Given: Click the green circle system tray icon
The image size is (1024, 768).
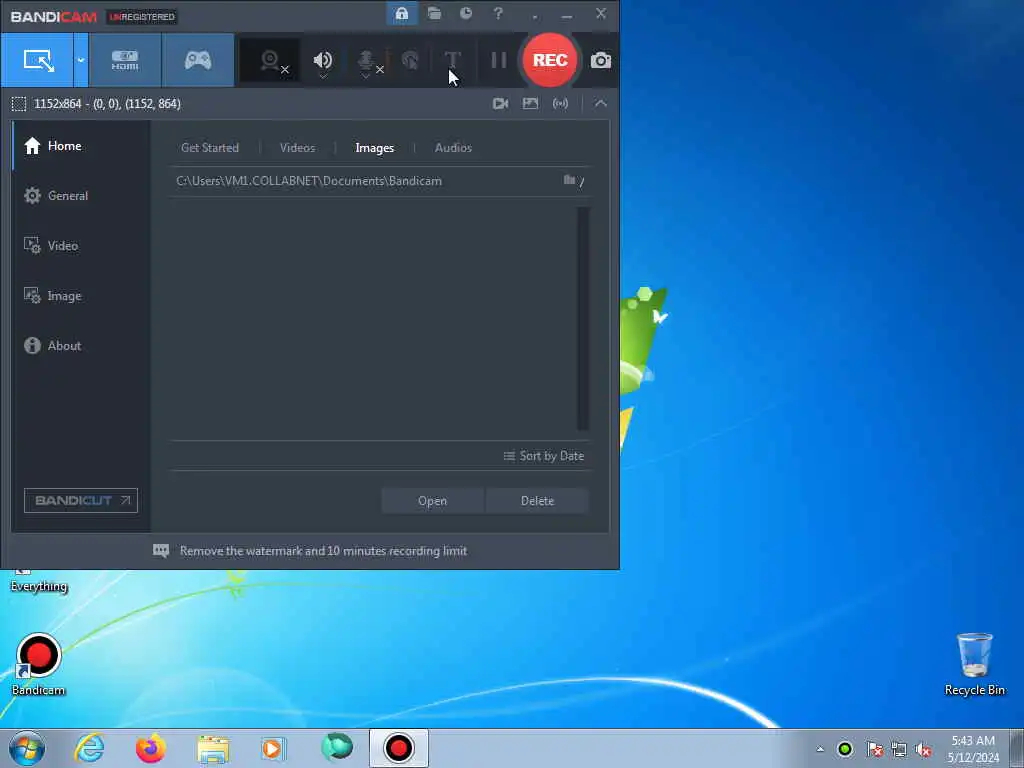Looking at the screenshot, I should pos(845,749).
